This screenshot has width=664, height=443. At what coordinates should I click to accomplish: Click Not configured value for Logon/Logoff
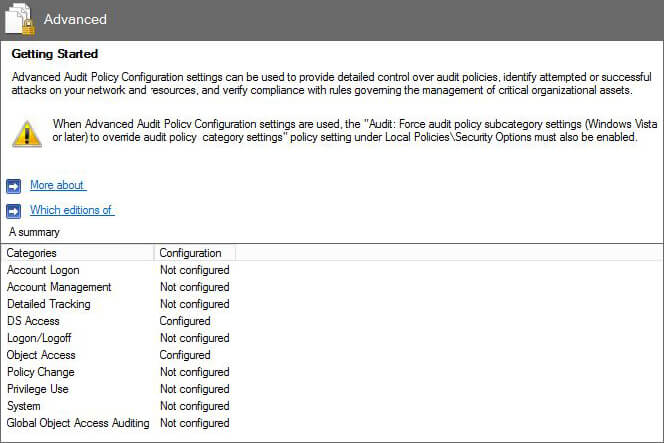[x=195, y=338]
